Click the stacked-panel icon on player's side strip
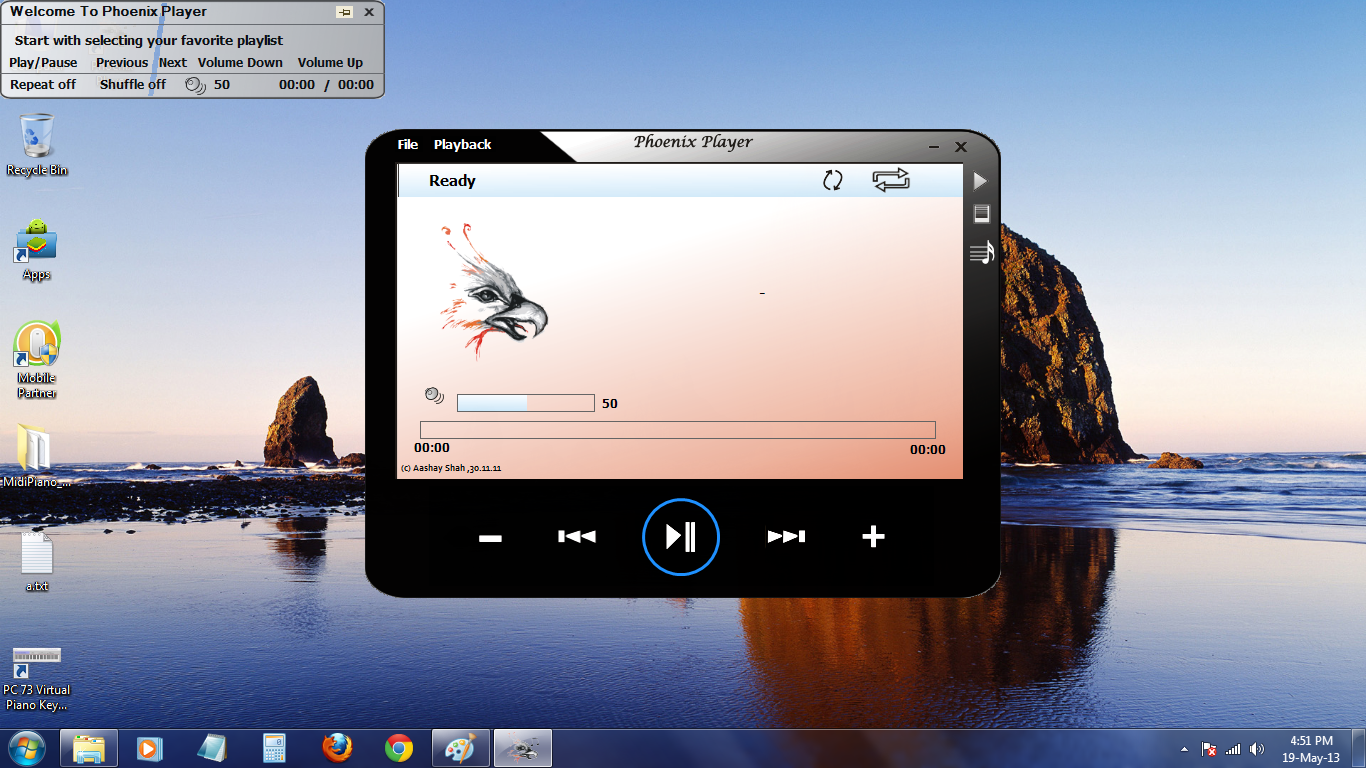Screen dimensions: 1366x768 coord(981,213)
